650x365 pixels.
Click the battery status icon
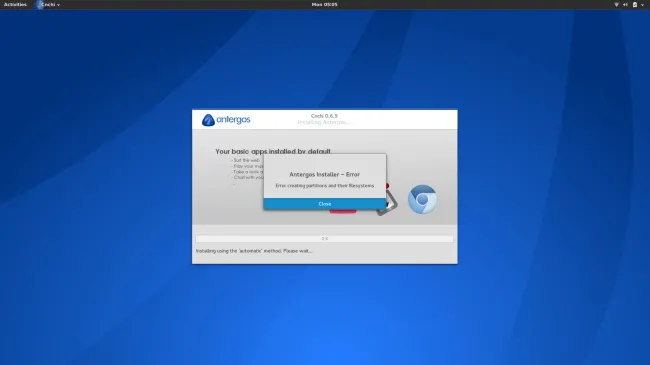(635, 5)
